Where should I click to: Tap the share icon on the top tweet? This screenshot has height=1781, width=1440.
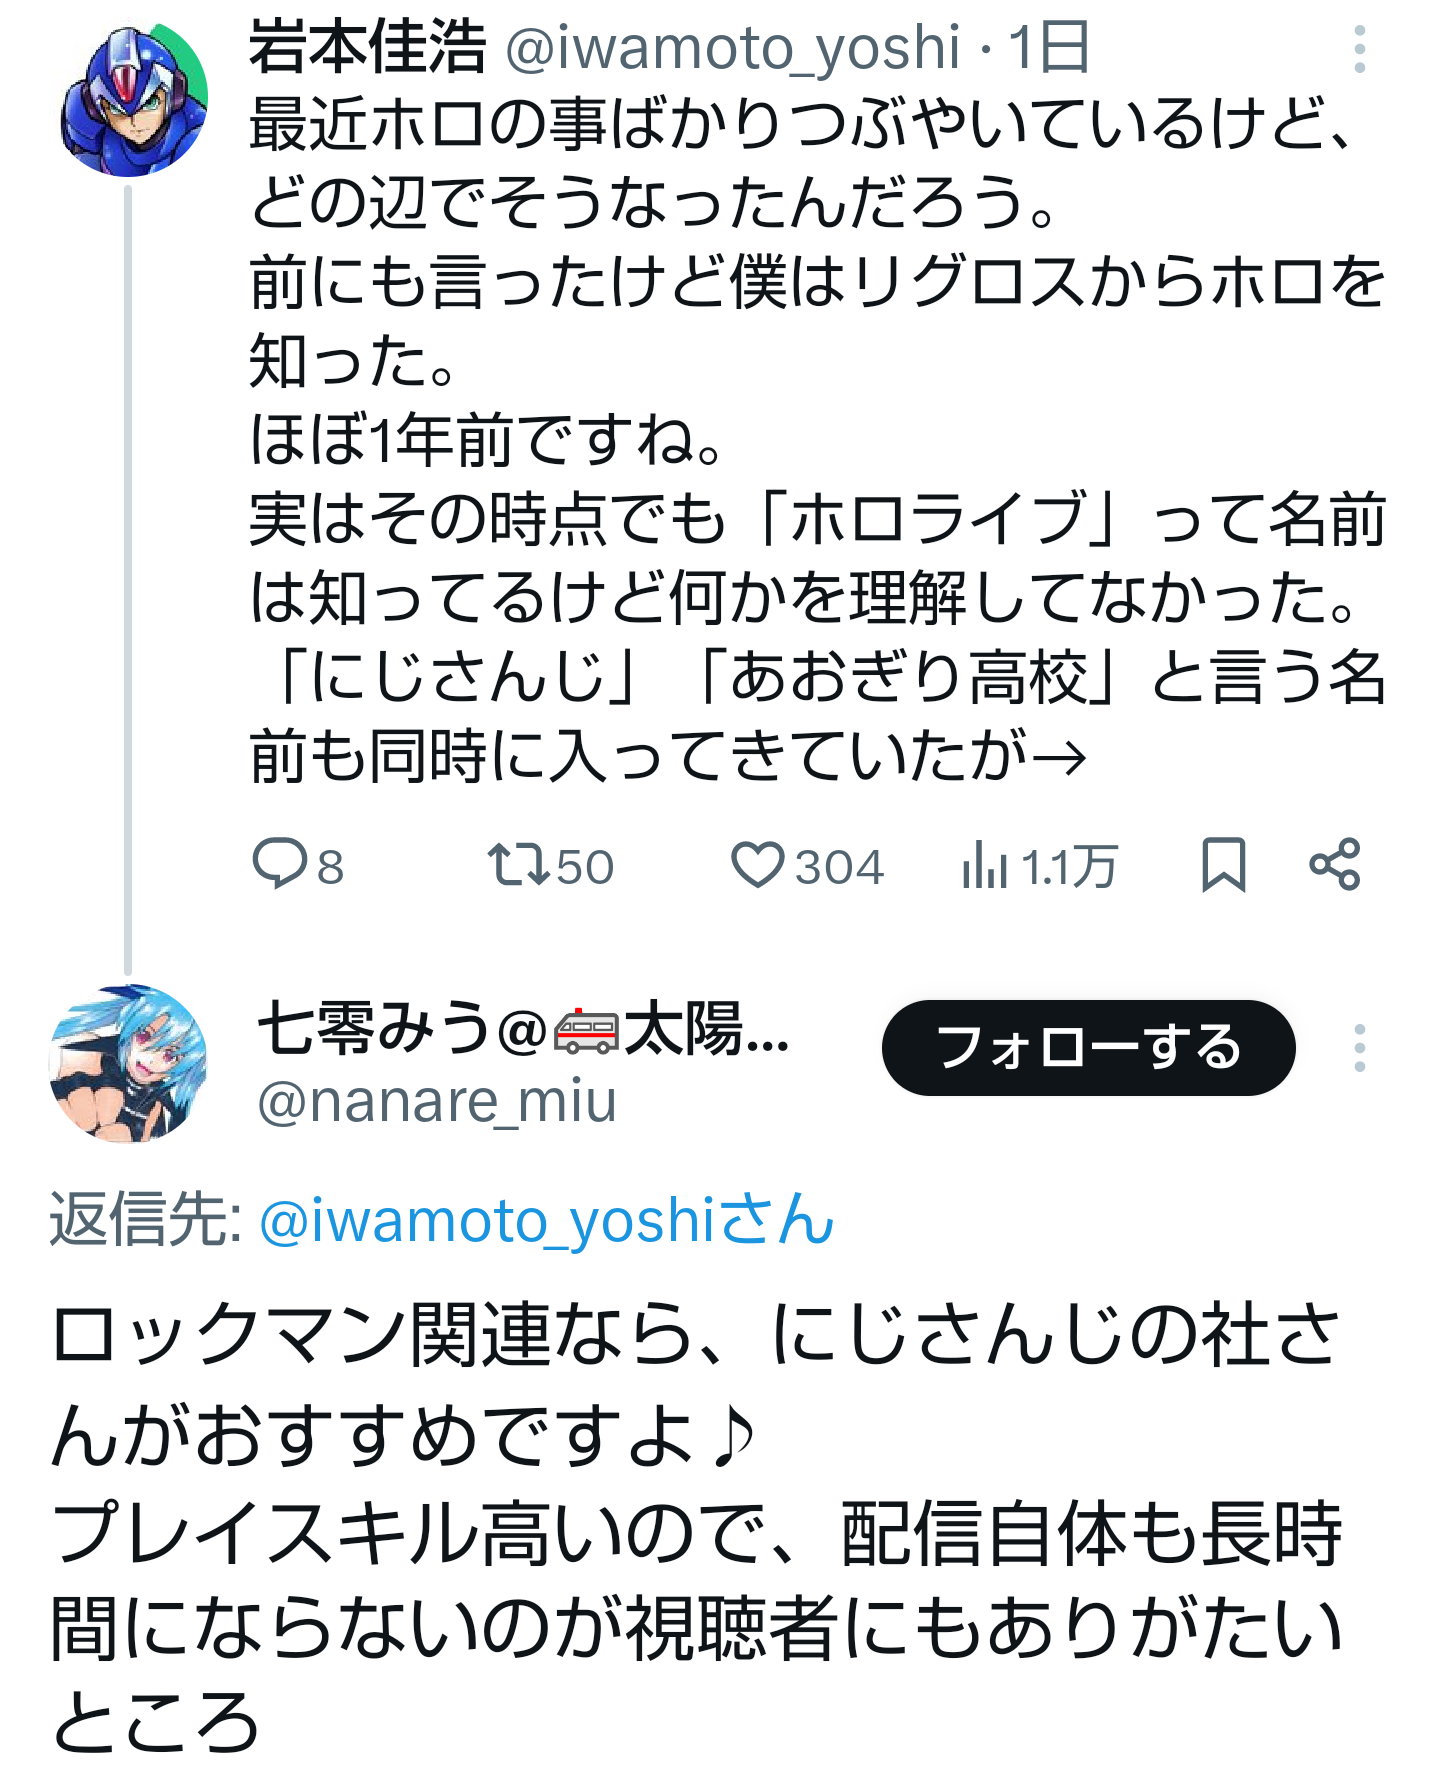pyautogui.click(x=1334, y=864)
